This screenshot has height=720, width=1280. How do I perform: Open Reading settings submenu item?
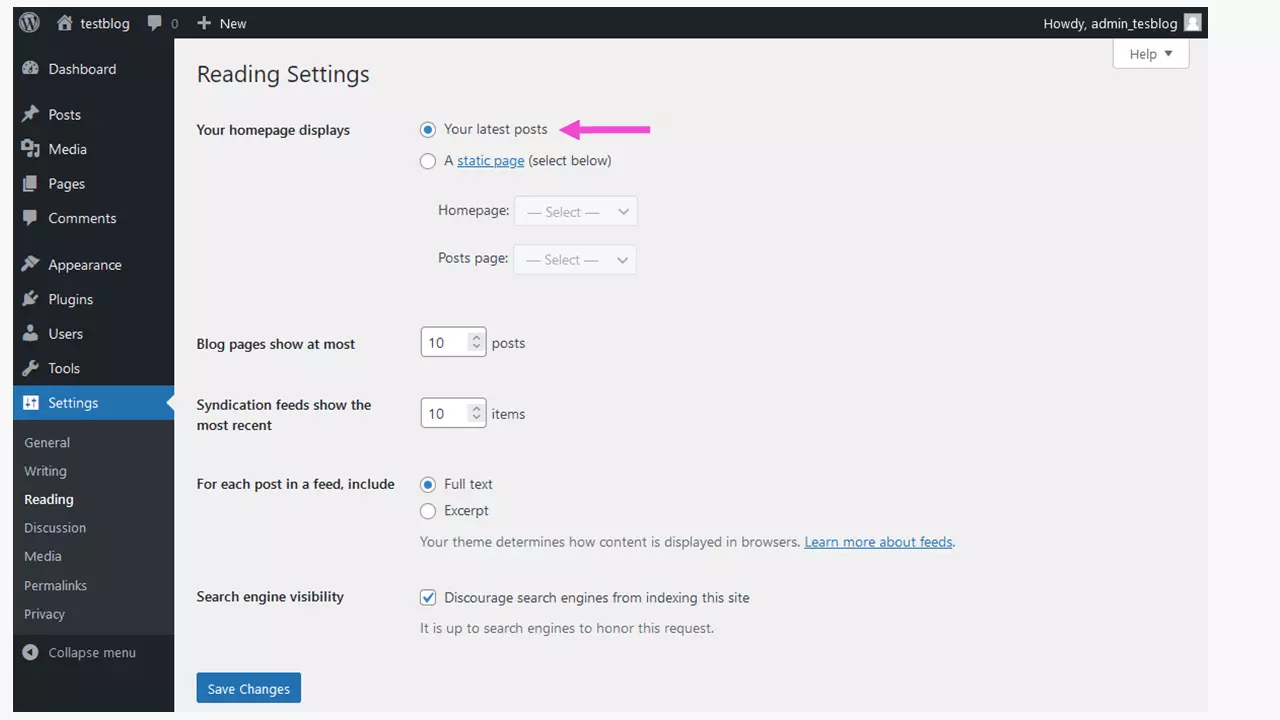(x=49, y=499)
